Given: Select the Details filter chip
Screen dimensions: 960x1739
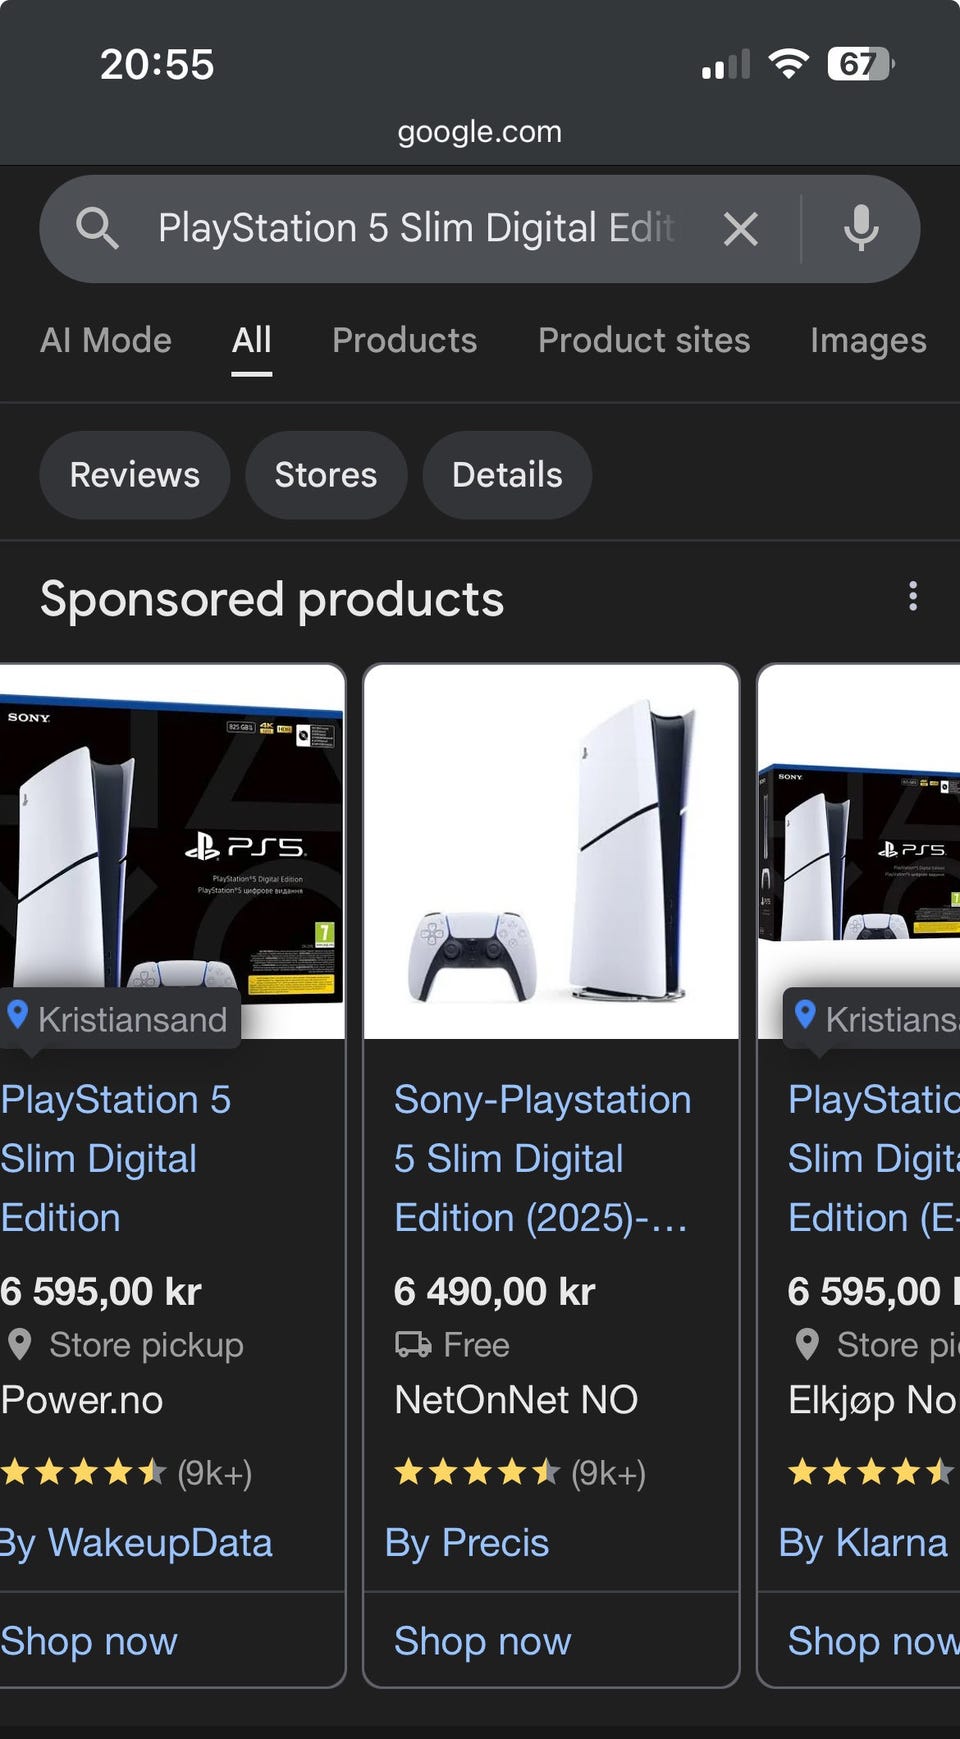Looking at the screenshot, I should point(507,475).
